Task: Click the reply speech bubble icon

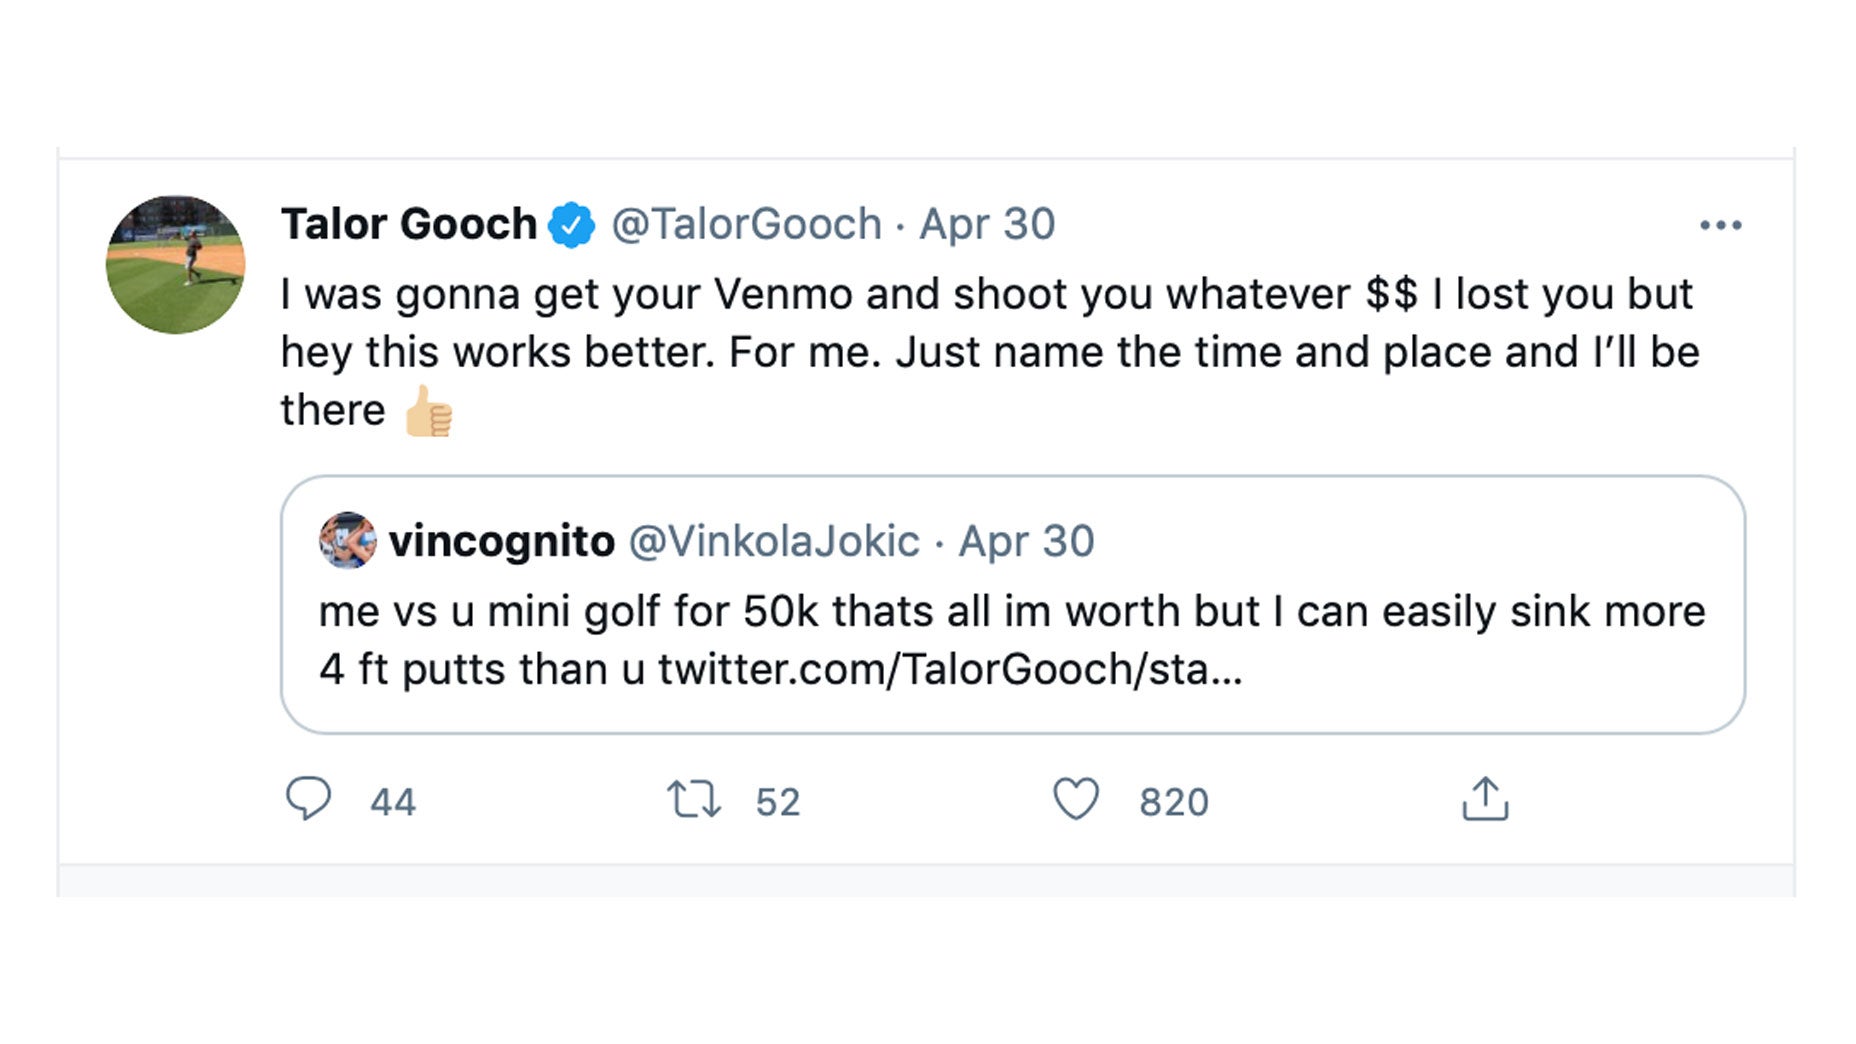Action: (x=308, y=799)
